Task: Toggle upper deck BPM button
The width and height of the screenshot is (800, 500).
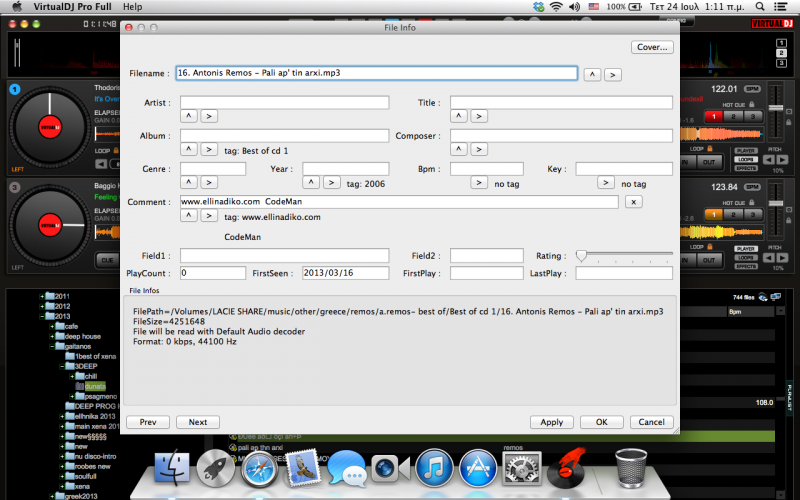Action: 752,89
